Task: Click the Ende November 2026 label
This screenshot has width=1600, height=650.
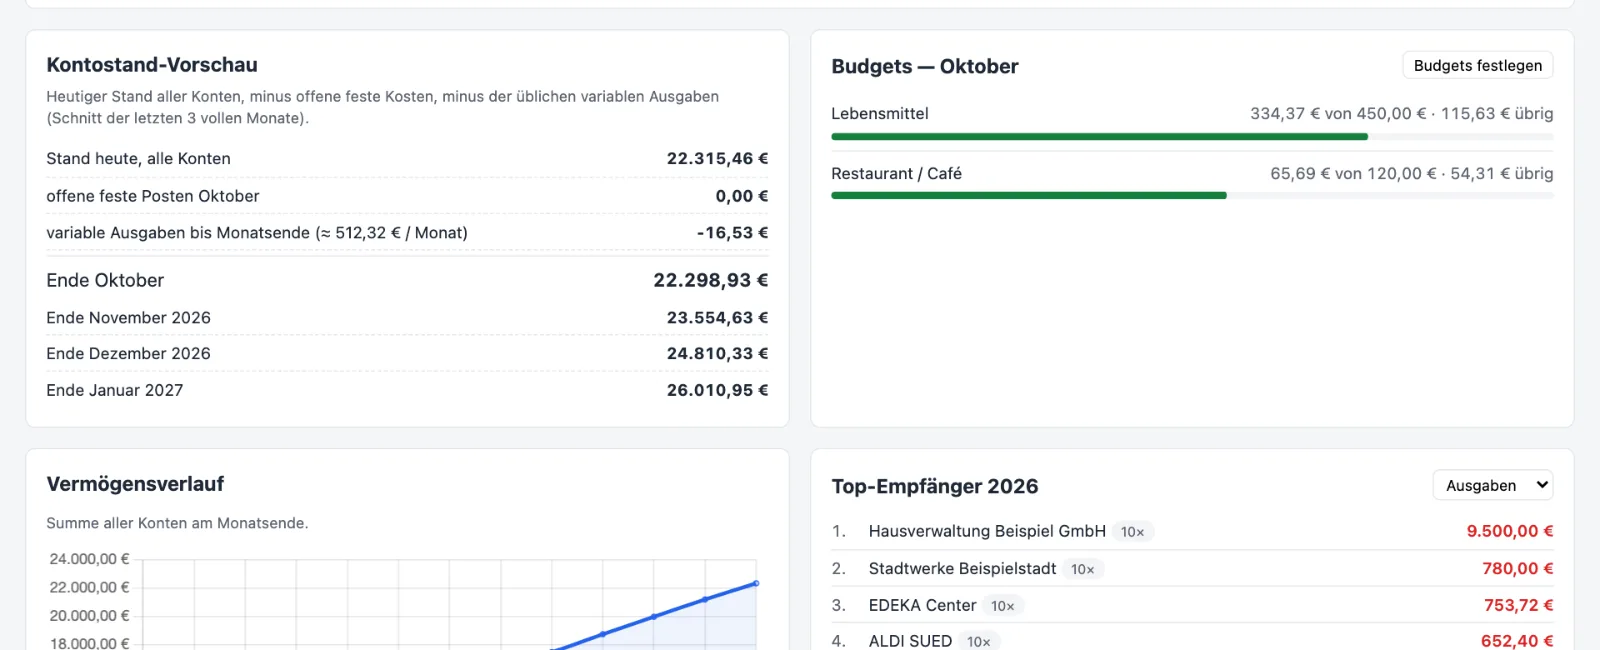Action: [129, 317]
